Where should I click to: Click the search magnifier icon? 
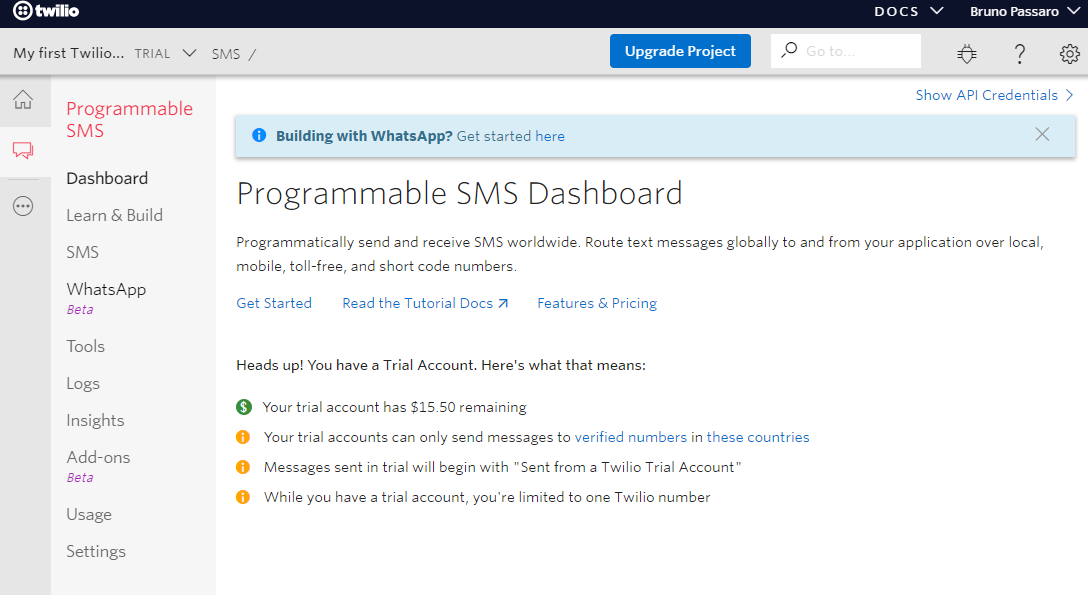tap(789, 50)
